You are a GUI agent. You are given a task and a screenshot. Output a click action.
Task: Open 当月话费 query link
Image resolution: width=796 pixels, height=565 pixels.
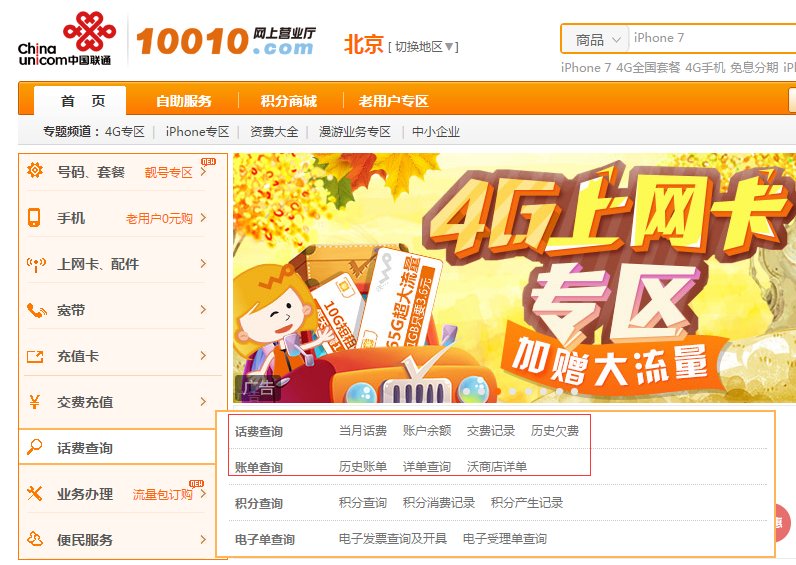tap(363, 431)
